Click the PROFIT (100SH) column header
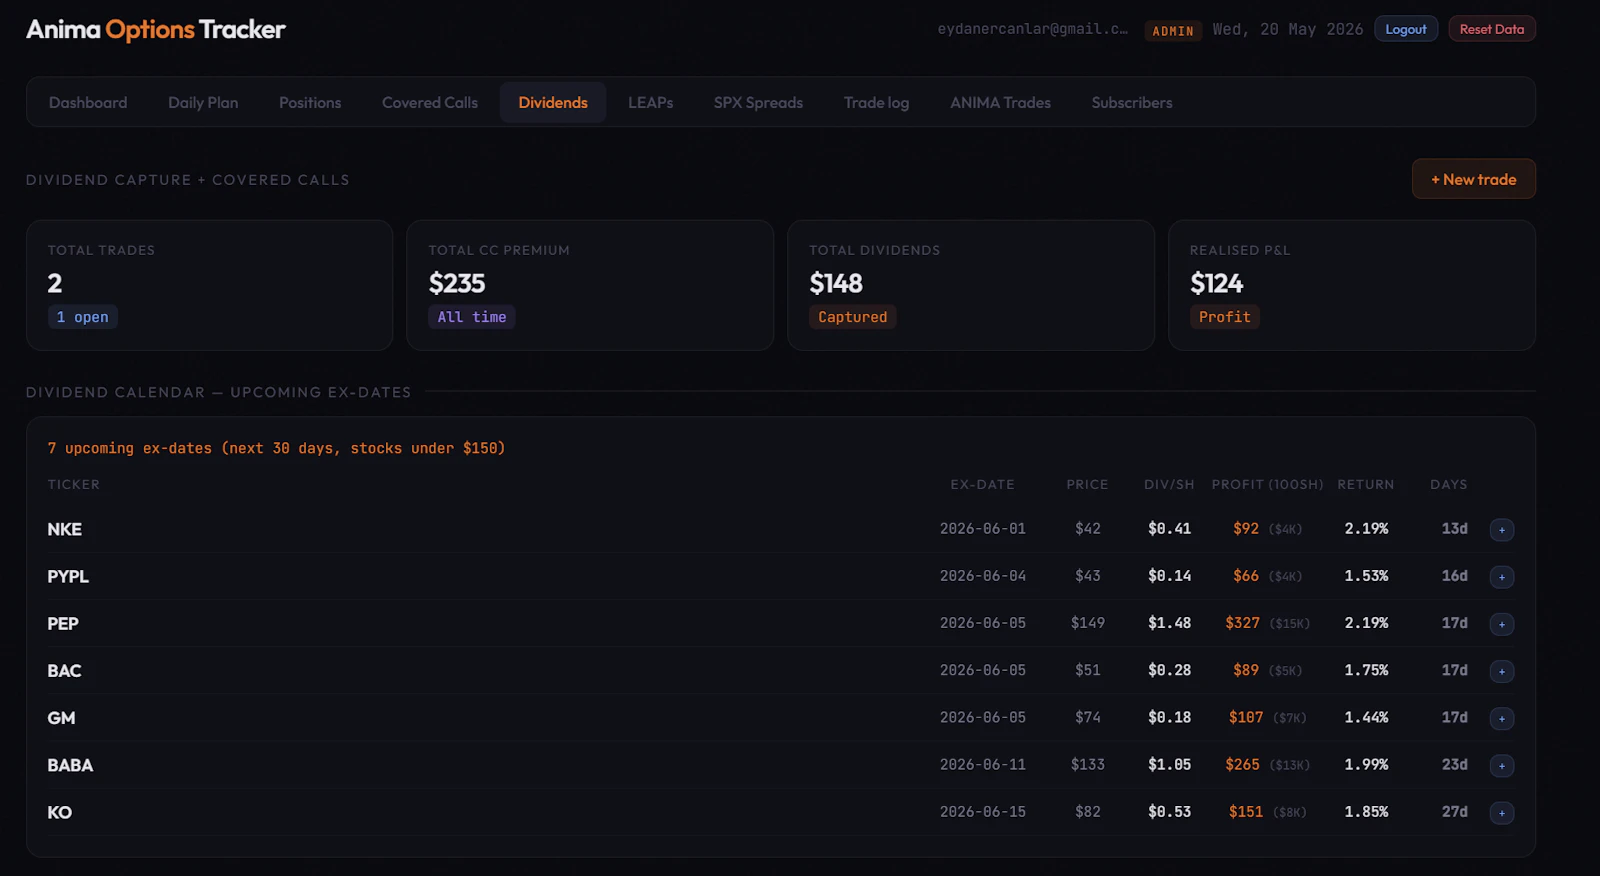The image size is (1600, 876). click(1267, 485)
